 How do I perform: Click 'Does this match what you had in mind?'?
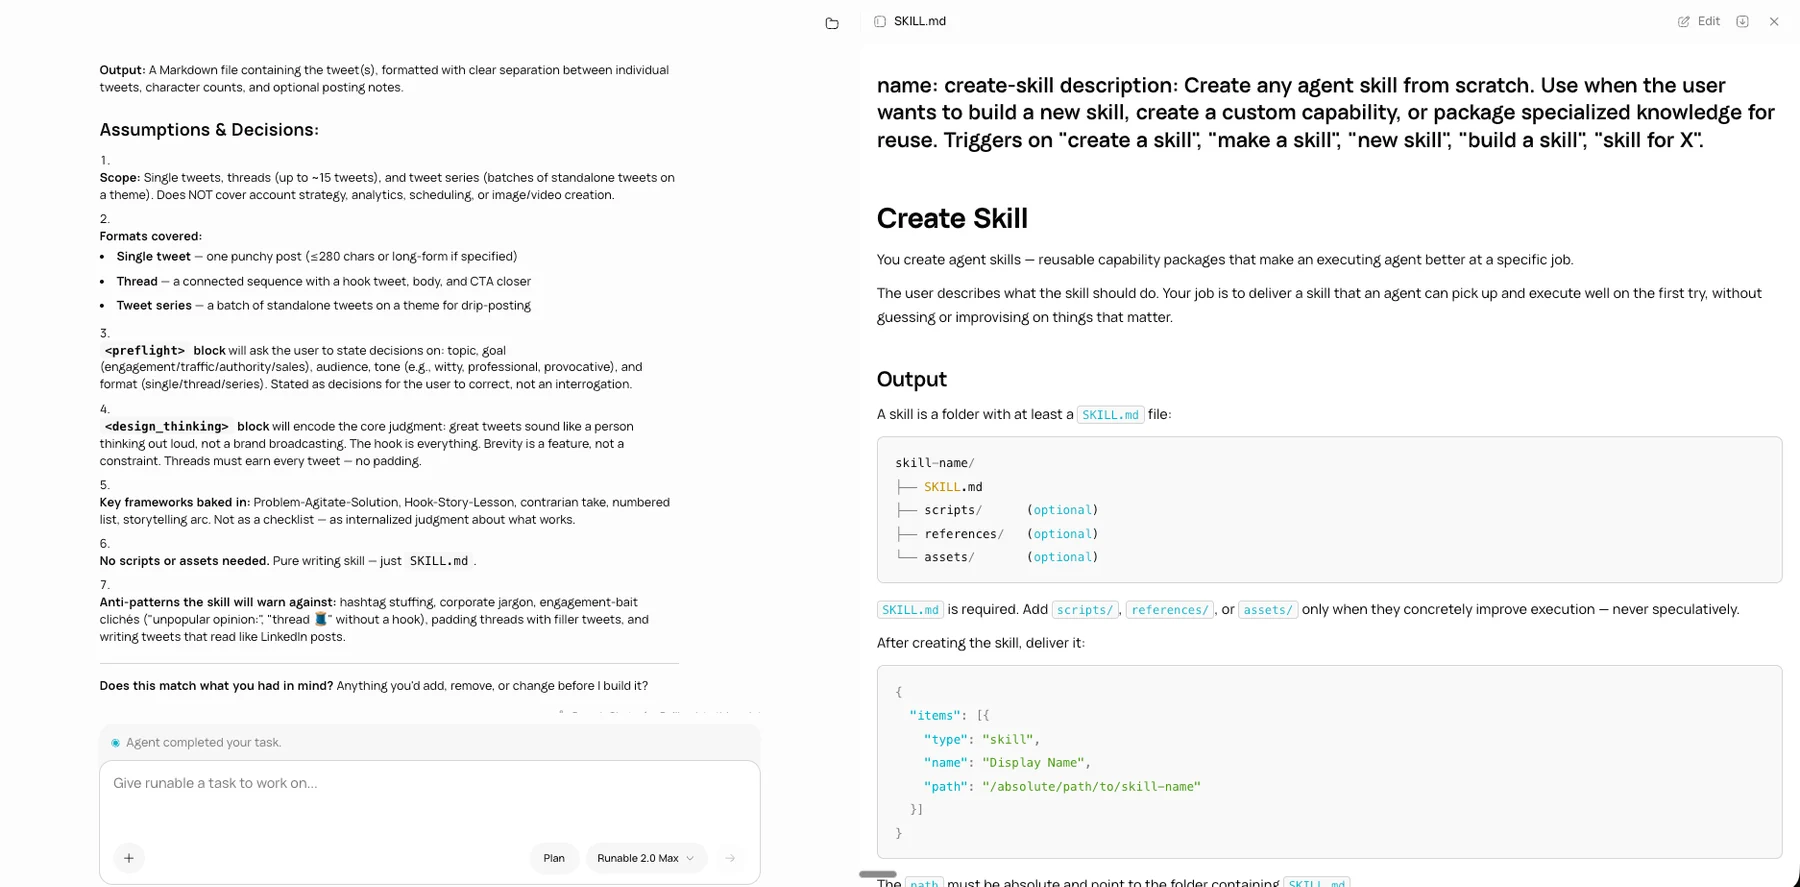point(216,686)
